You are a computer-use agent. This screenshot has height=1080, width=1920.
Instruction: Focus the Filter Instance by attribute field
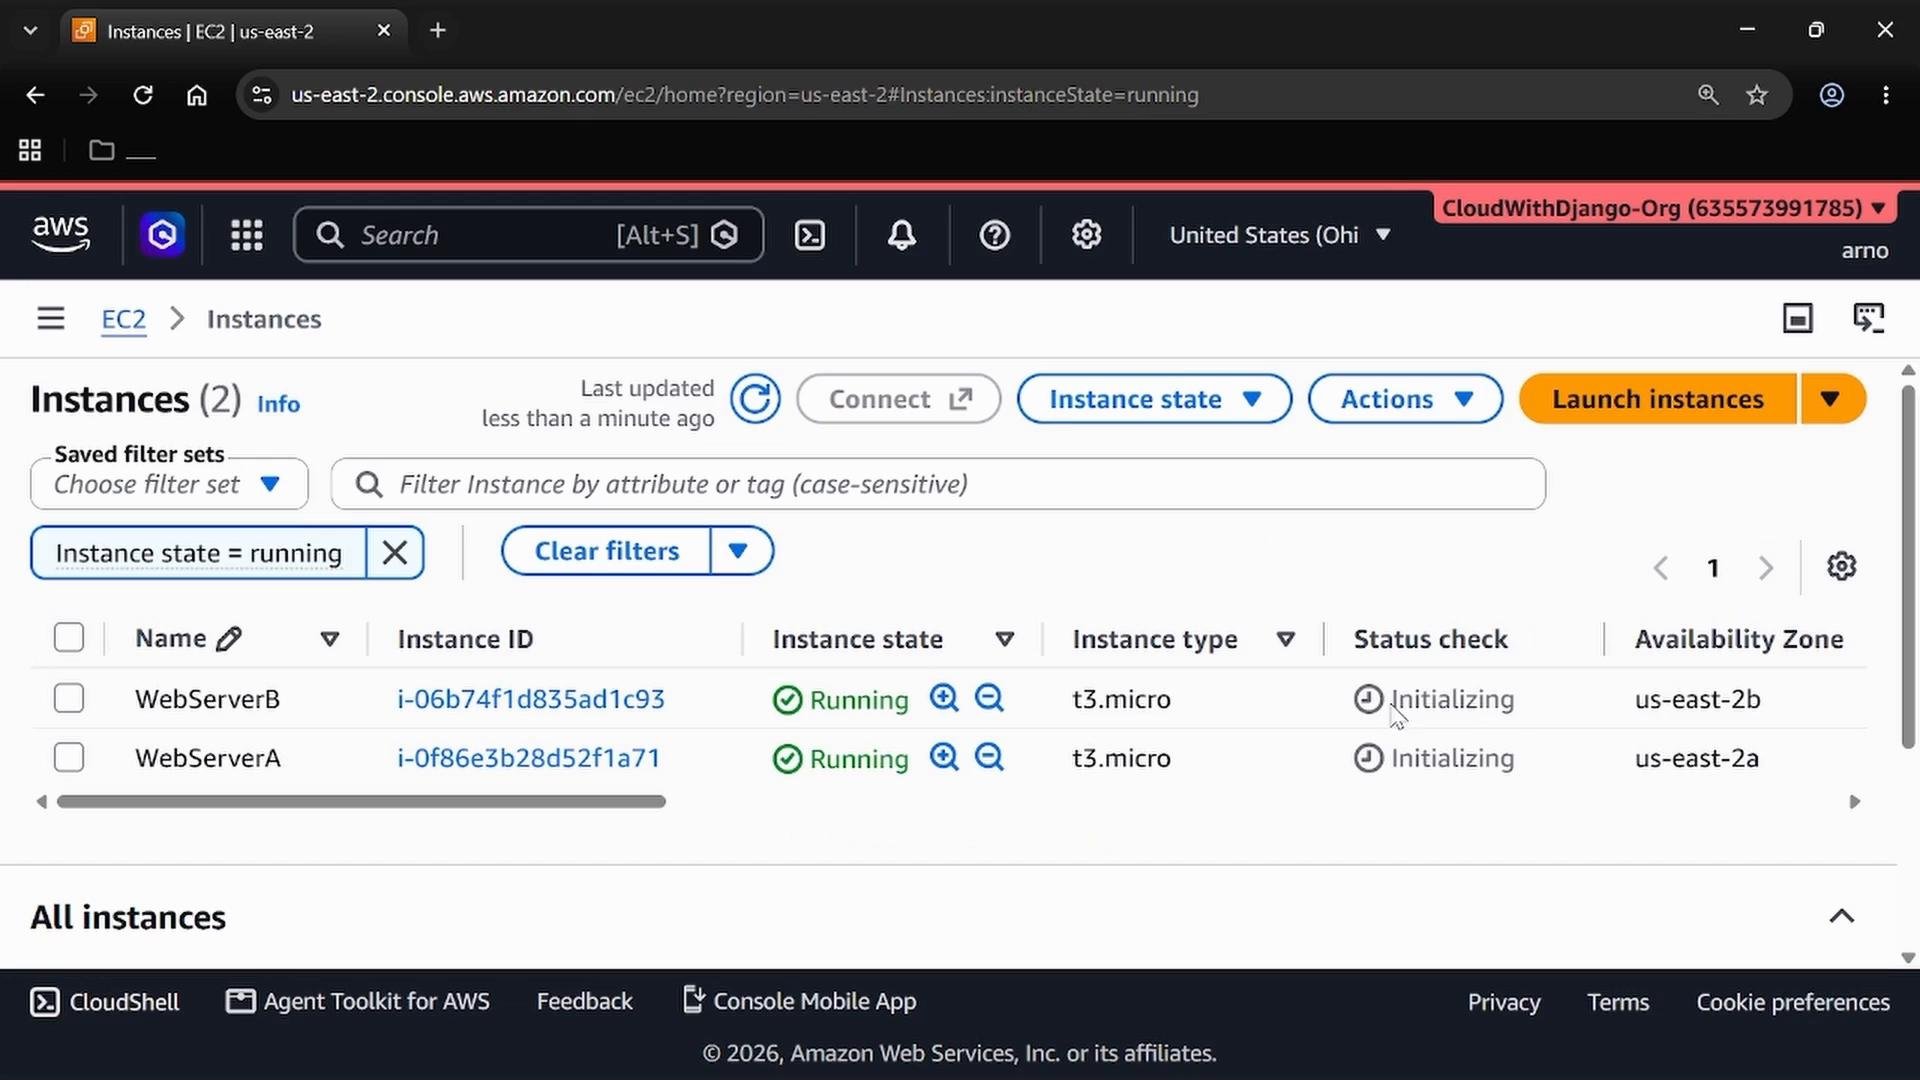coord(938,484)
